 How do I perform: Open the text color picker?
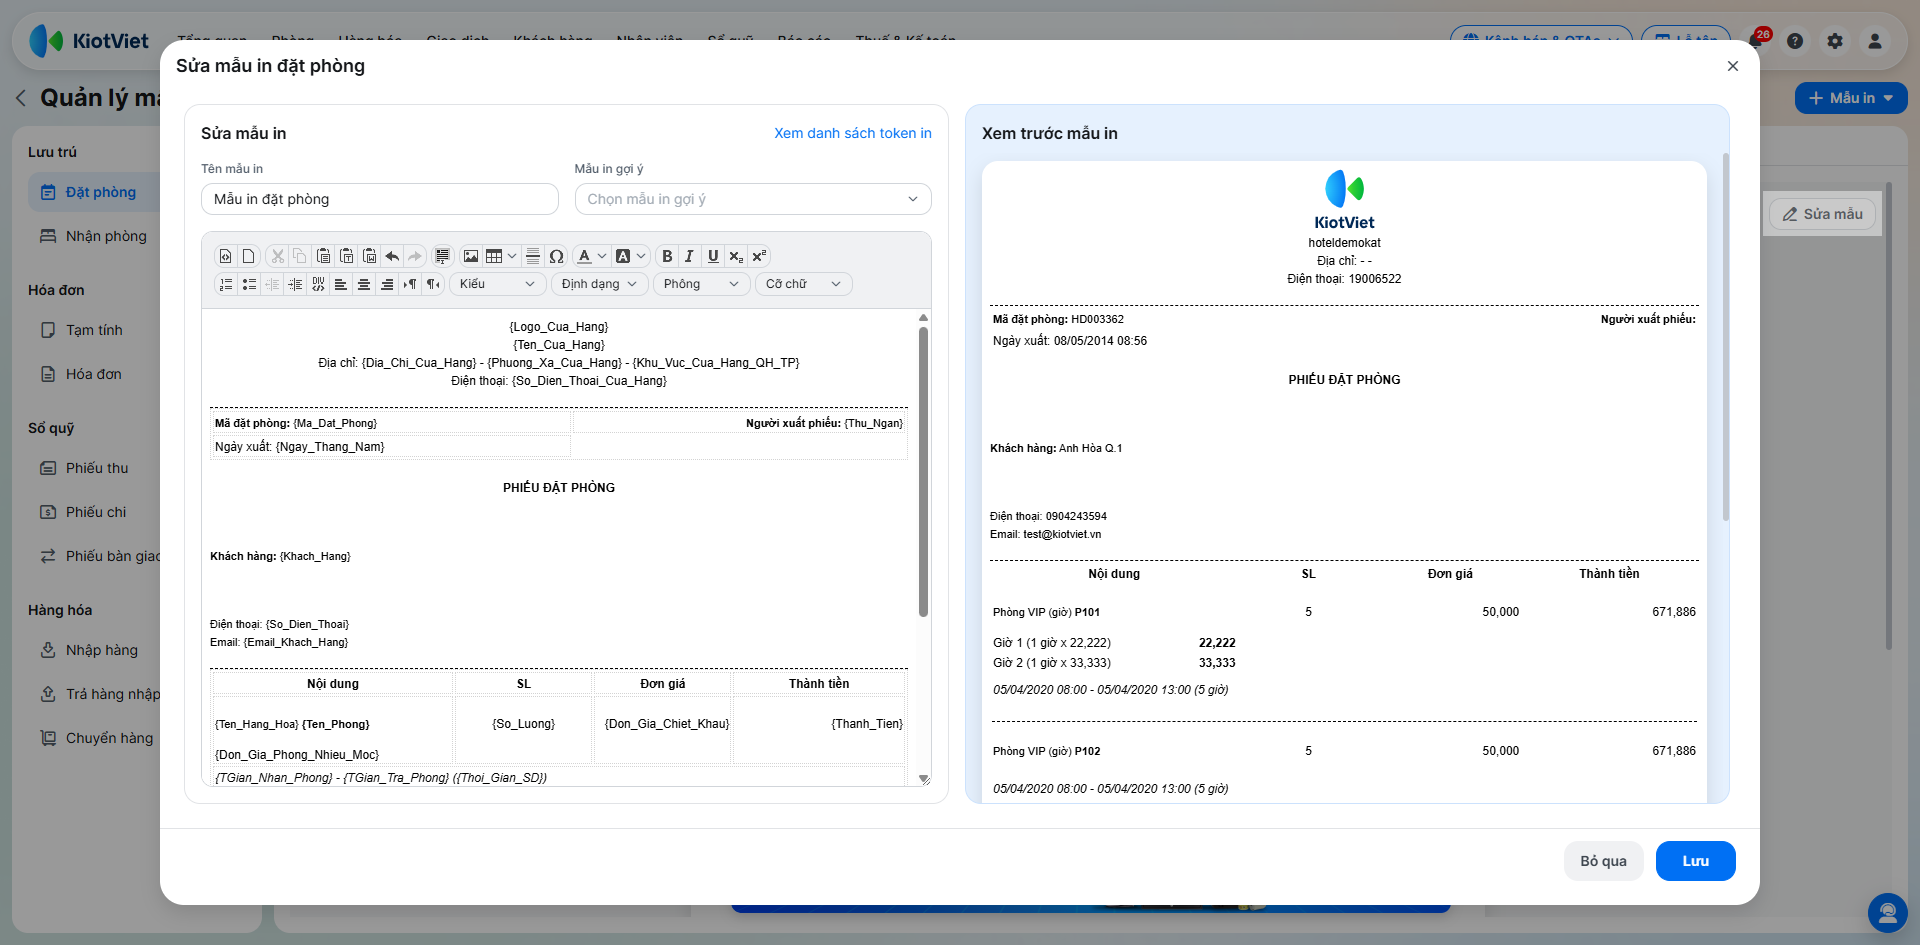592,256
